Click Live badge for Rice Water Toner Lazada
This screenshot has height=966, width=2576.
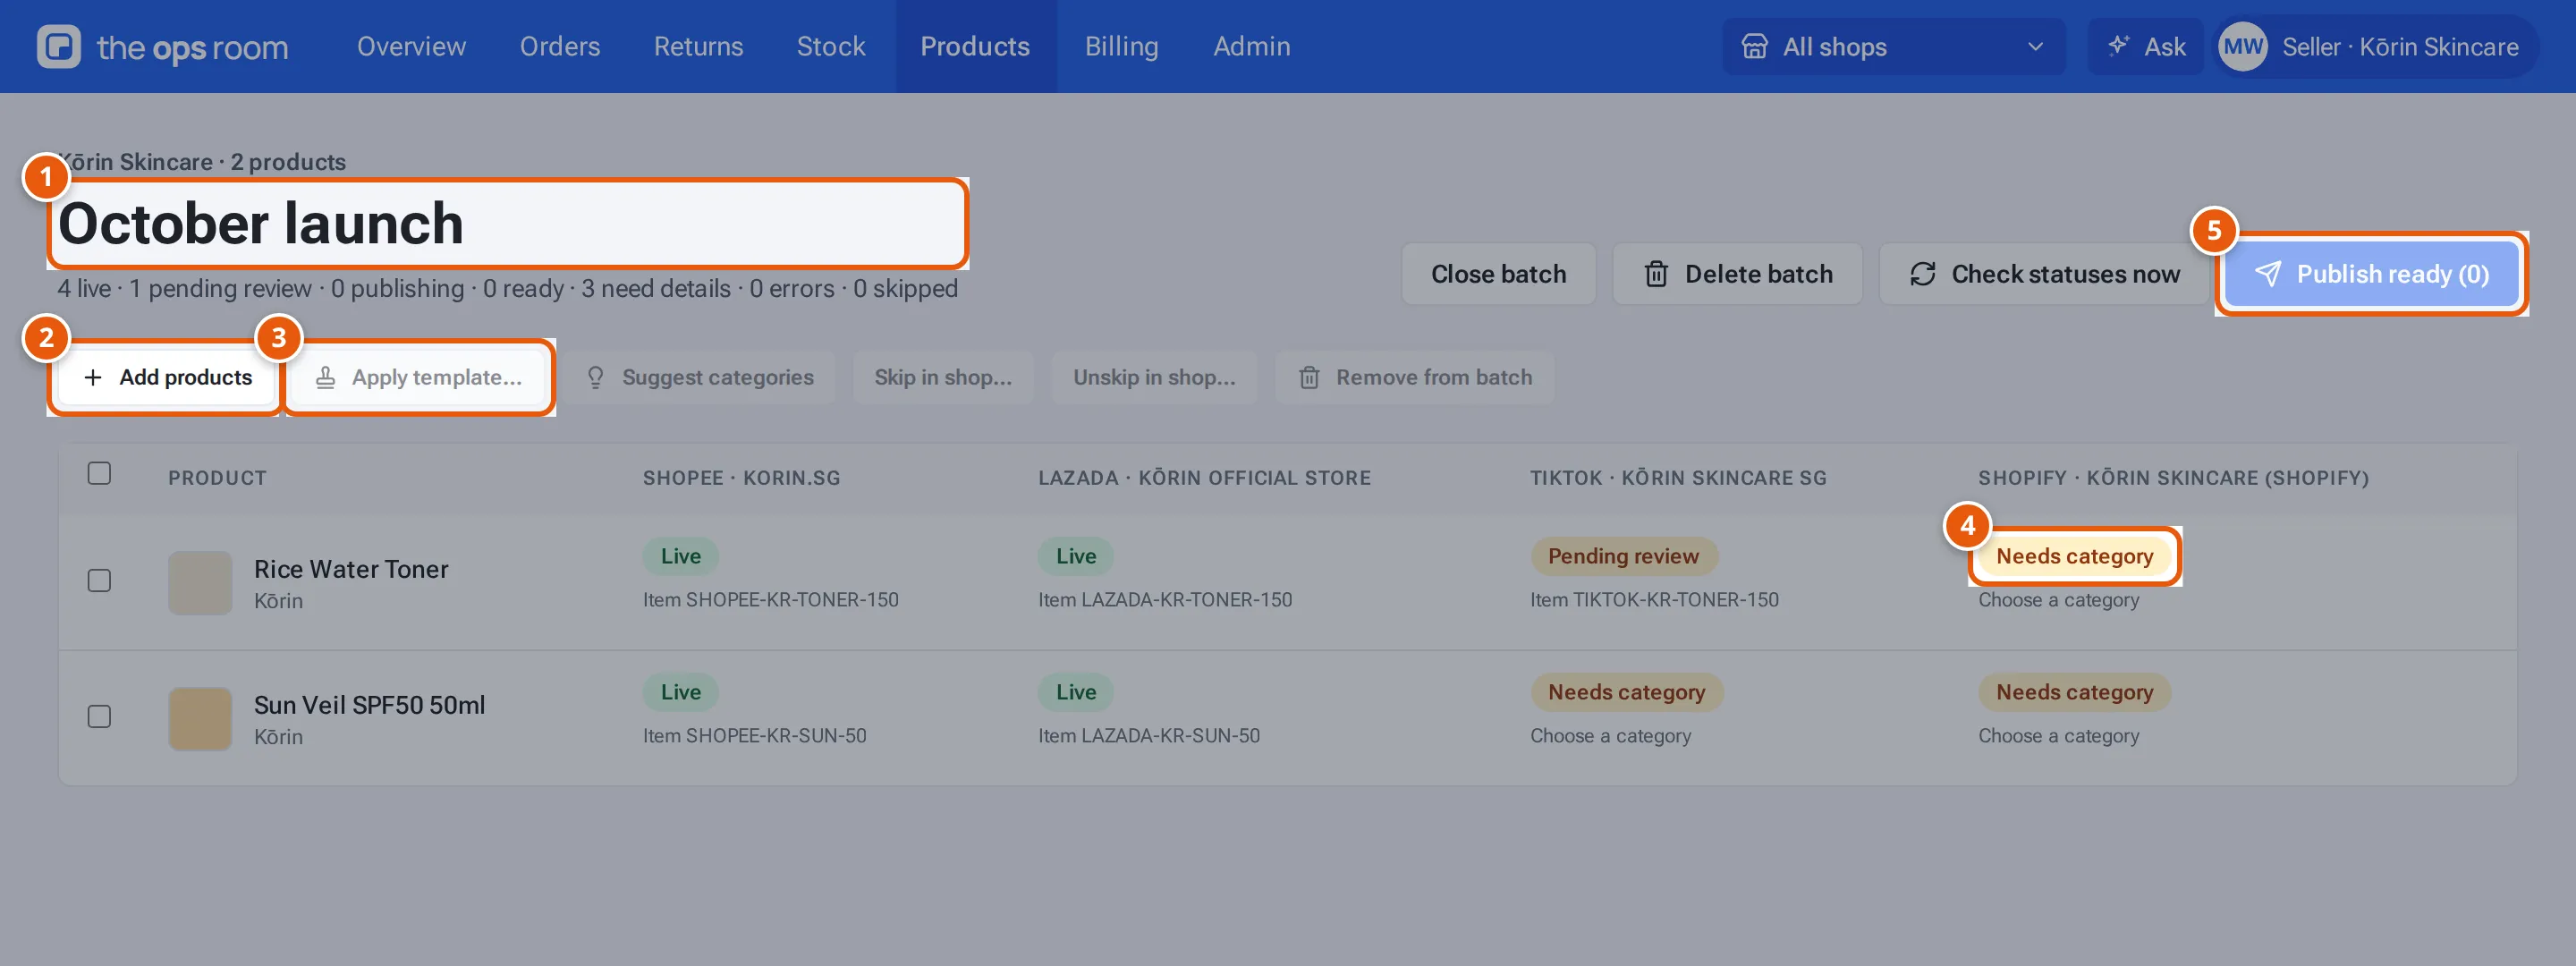click(x=1076, y=556)
